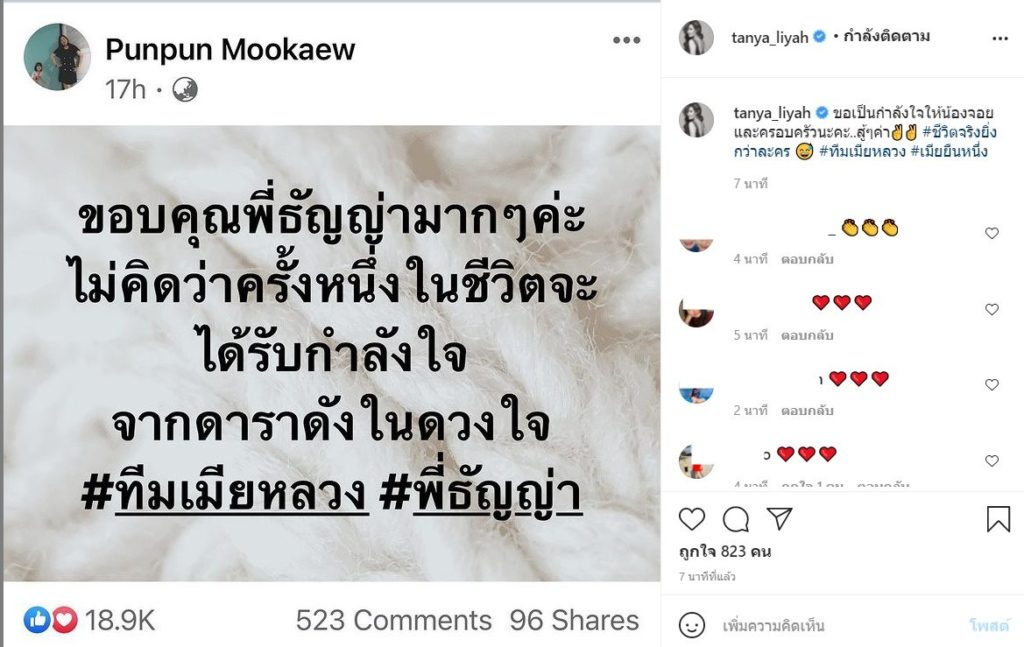
Task: Click the comment speech bubble icon
Action: 735,519
